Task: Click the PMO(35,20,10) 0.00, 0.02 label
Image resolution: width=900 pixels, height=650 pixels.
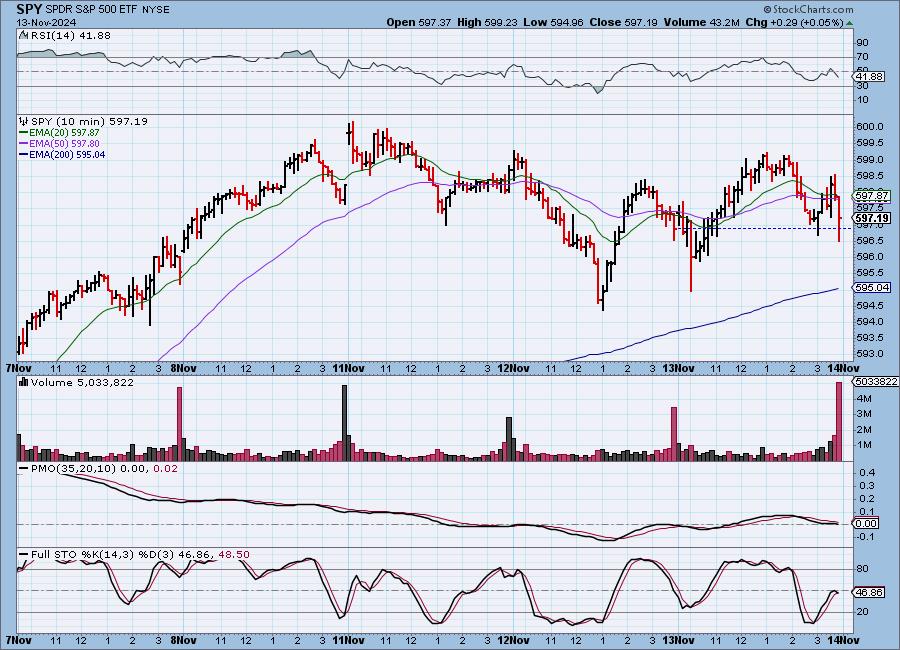Action: (98, 469)
